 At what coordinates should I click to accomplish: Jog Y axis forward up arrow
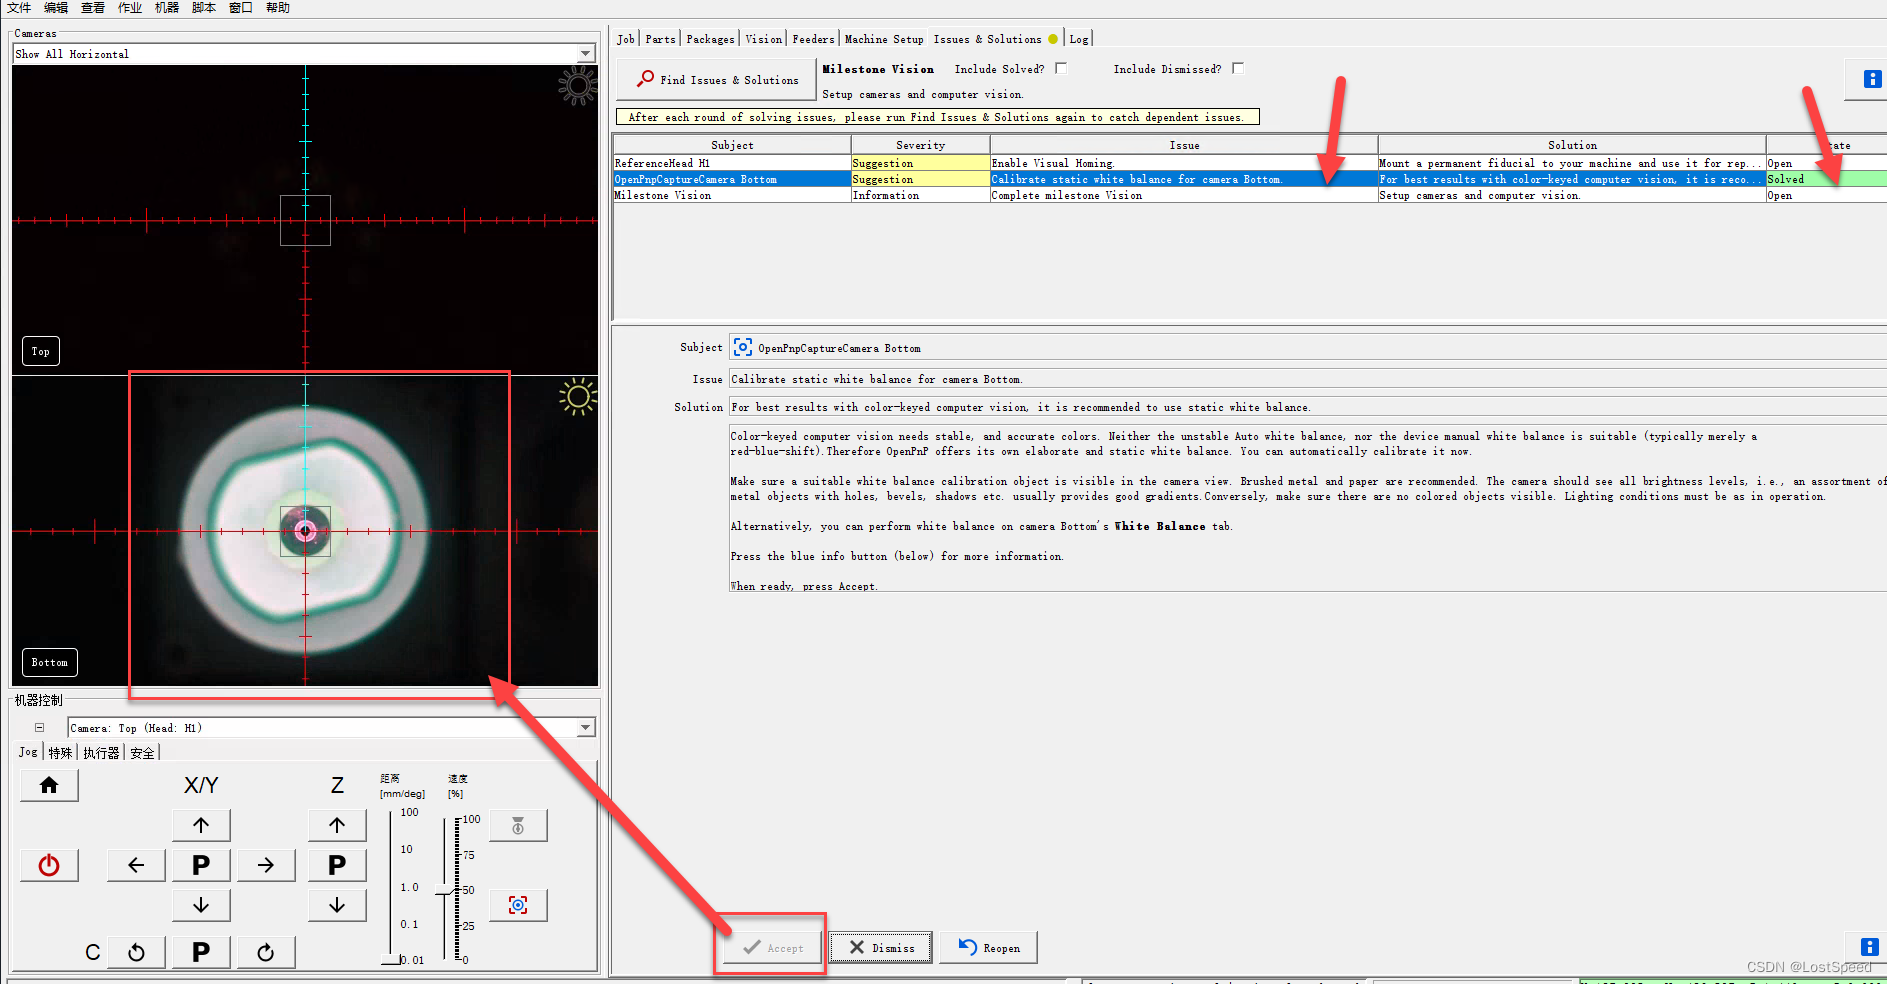(201, 825)
